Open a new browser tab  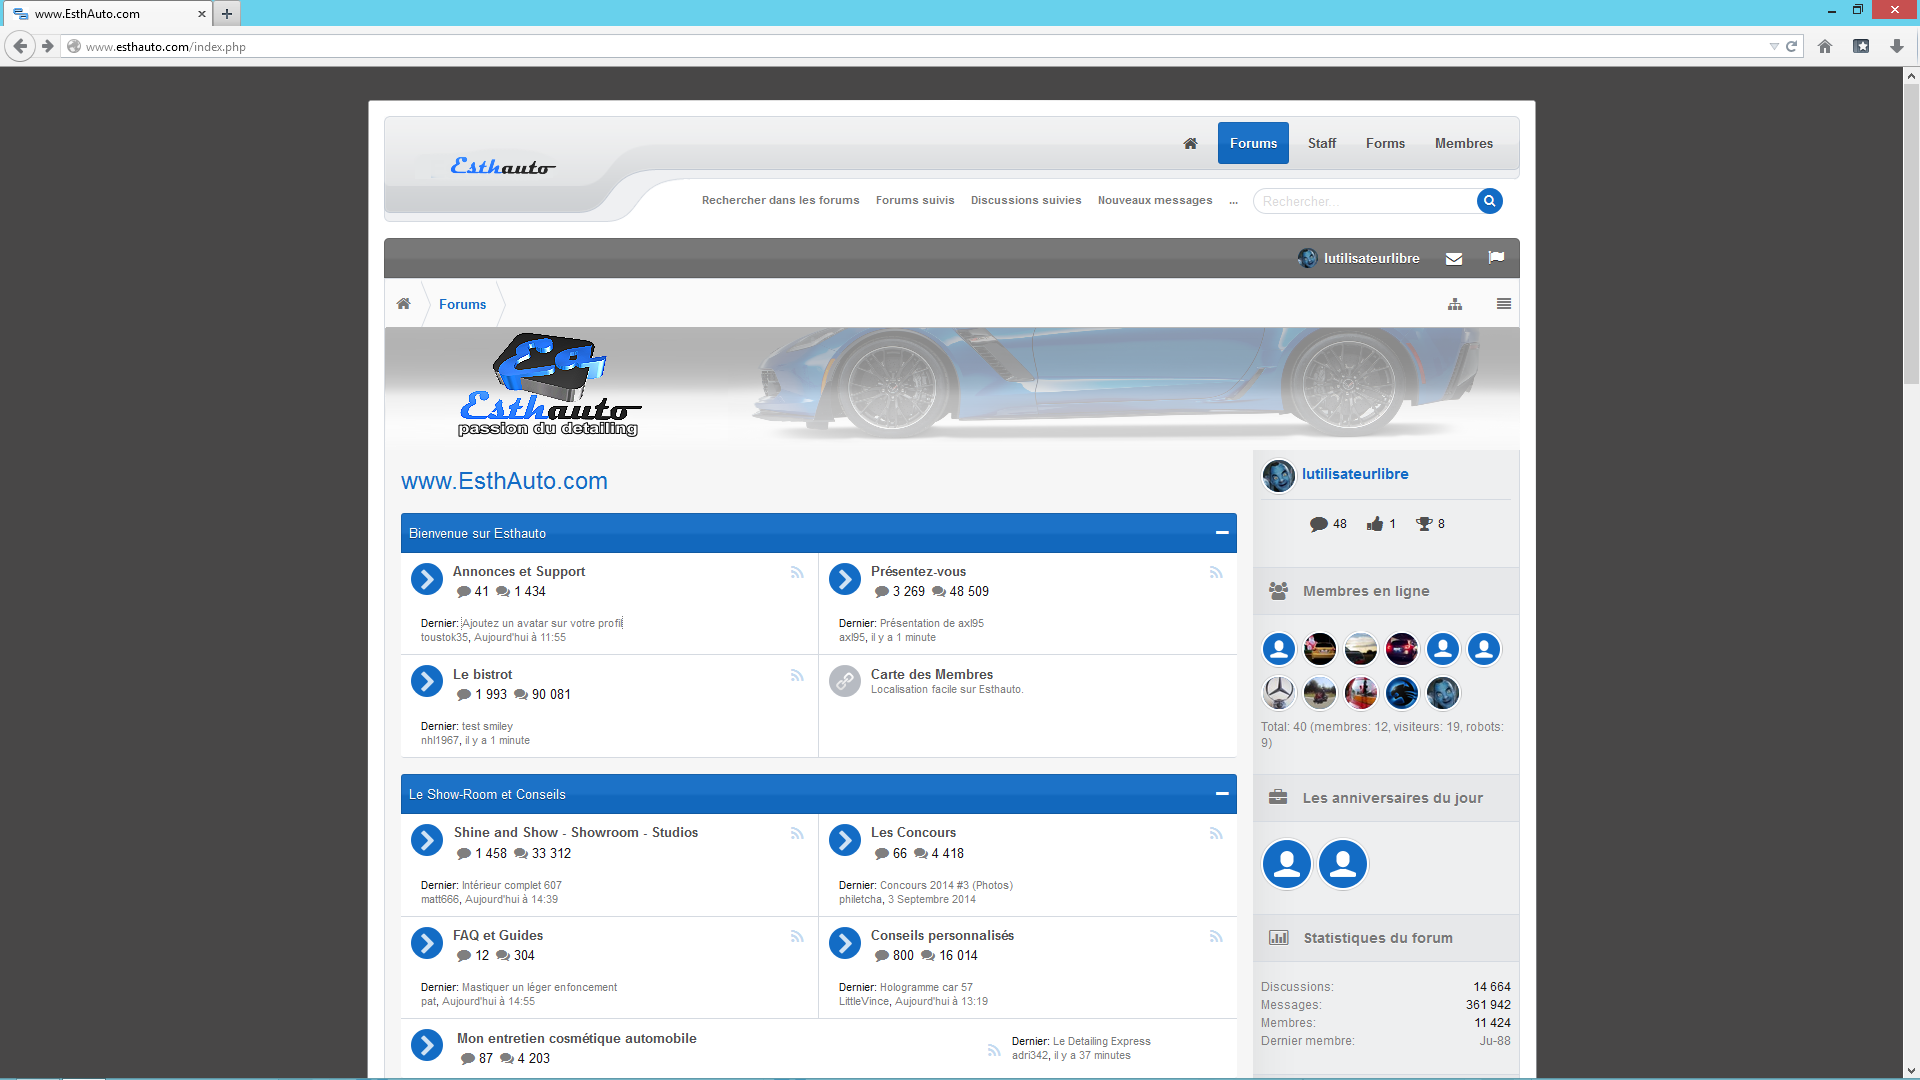[x=227, y=14]
